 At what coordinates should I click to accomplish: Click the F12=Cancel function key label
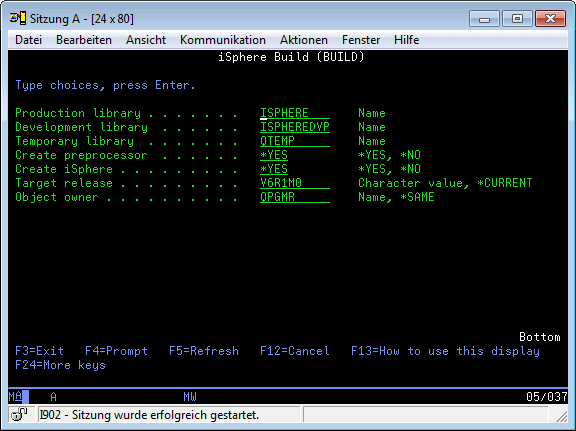[295, 351]
